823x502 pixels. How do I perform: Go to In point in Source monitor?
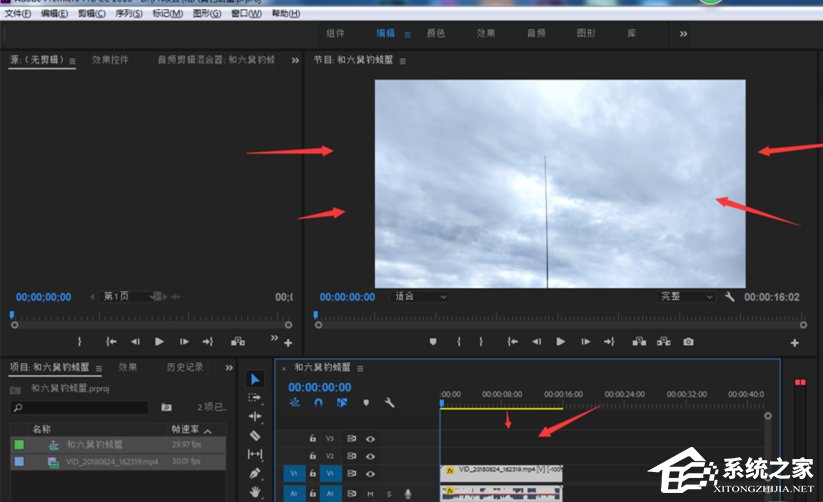[111, 342]
